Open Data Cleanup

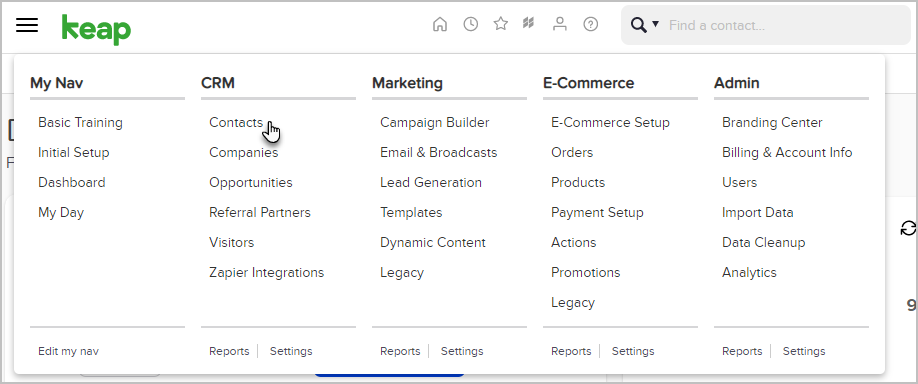click(763, 242)
